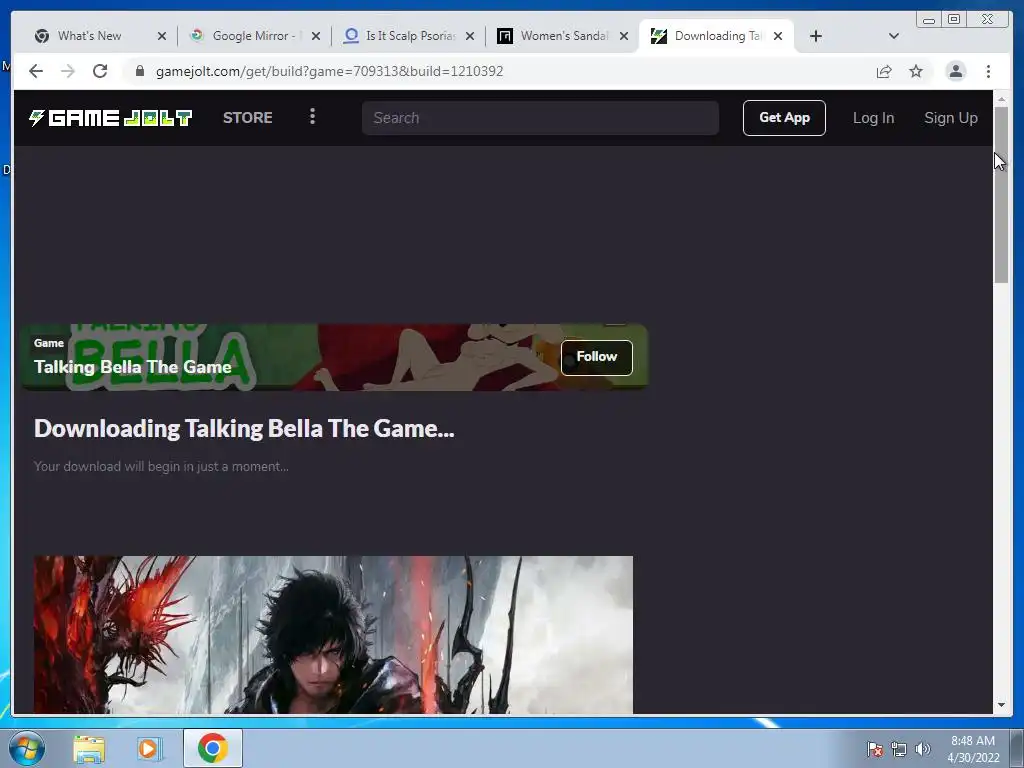Open the Sign Up link

pyautogui.click(x=950, y=118)
